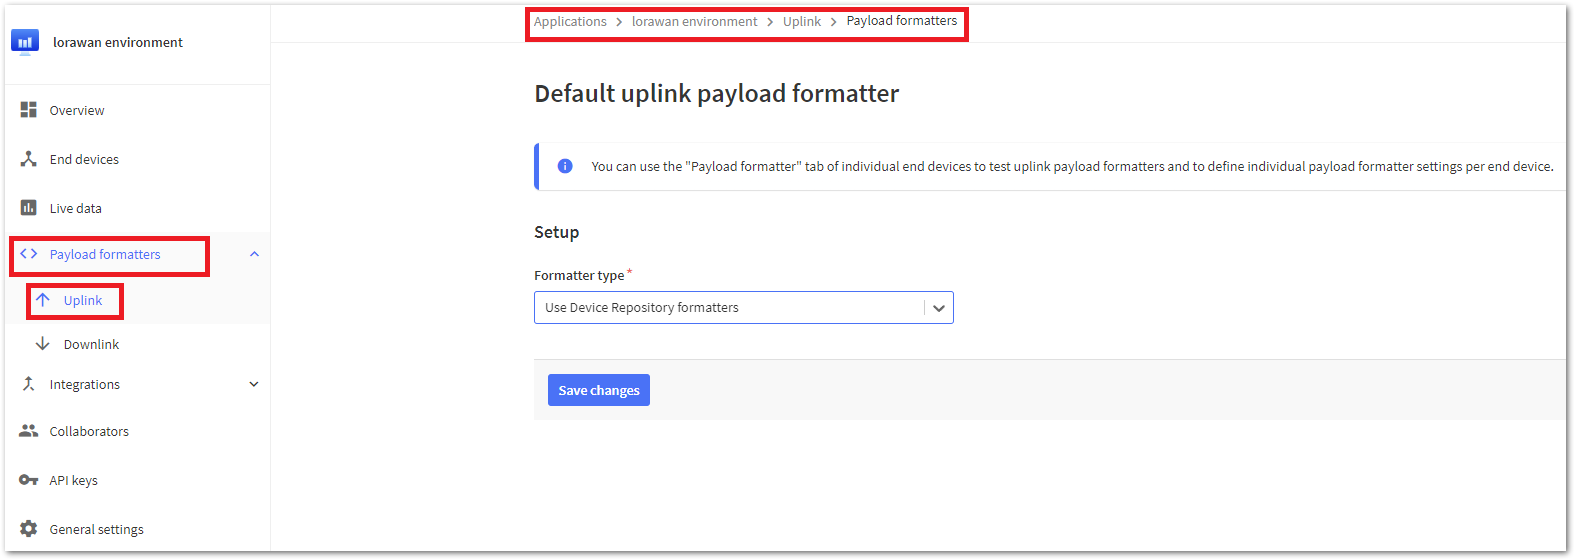1575x560 pixels.
Task: Click the General settings gear icon
Action: point(29,529)
